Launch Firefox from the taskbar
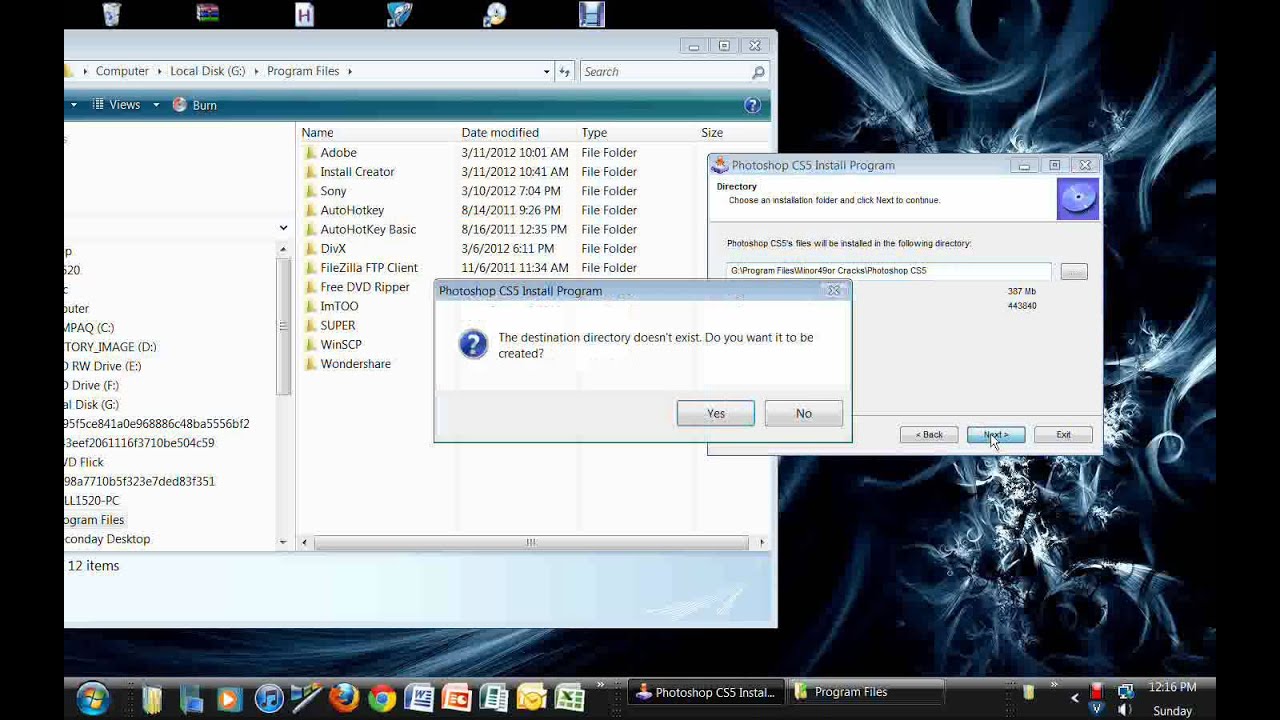 point(344,697)
